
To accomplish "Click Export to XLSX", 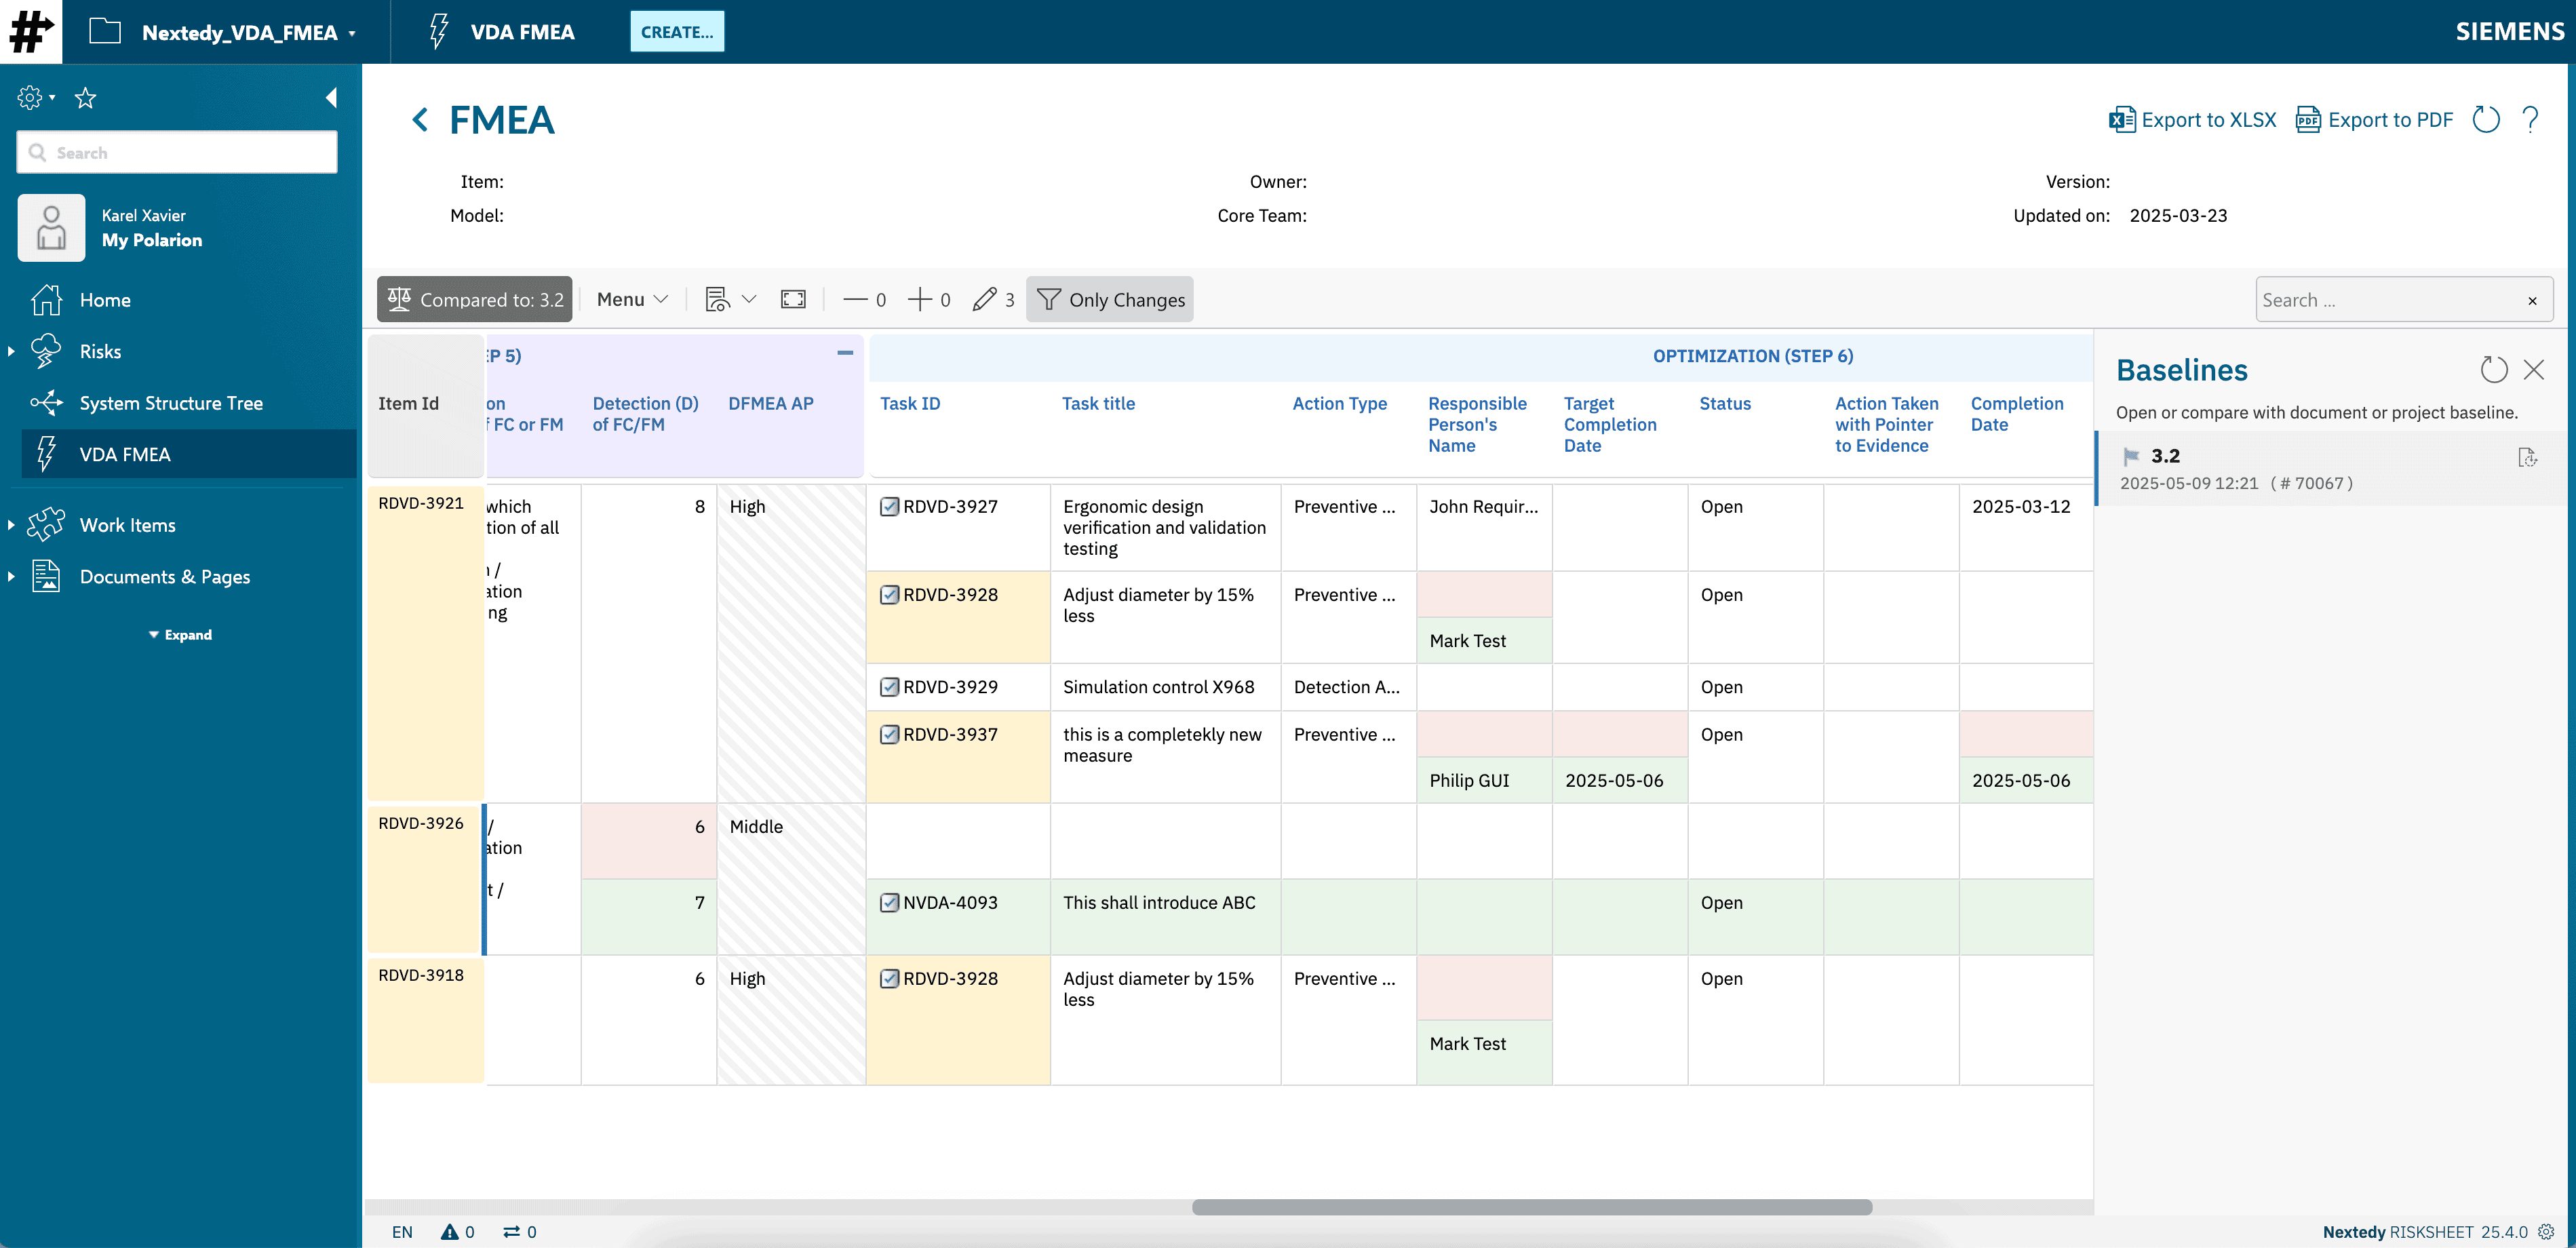I will pos(2192,120).
